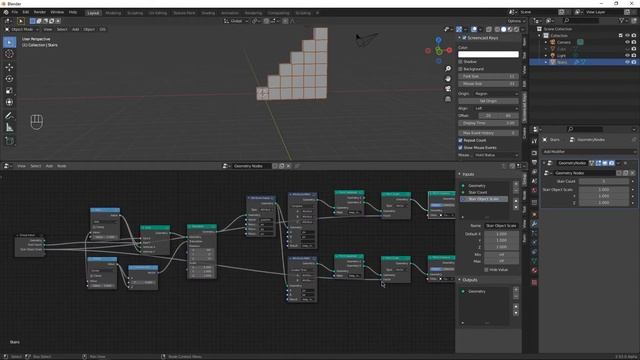This screenshot has height=360, width=640.
Task: Enable the Background checkbox
Action: [x=460, y=69]
